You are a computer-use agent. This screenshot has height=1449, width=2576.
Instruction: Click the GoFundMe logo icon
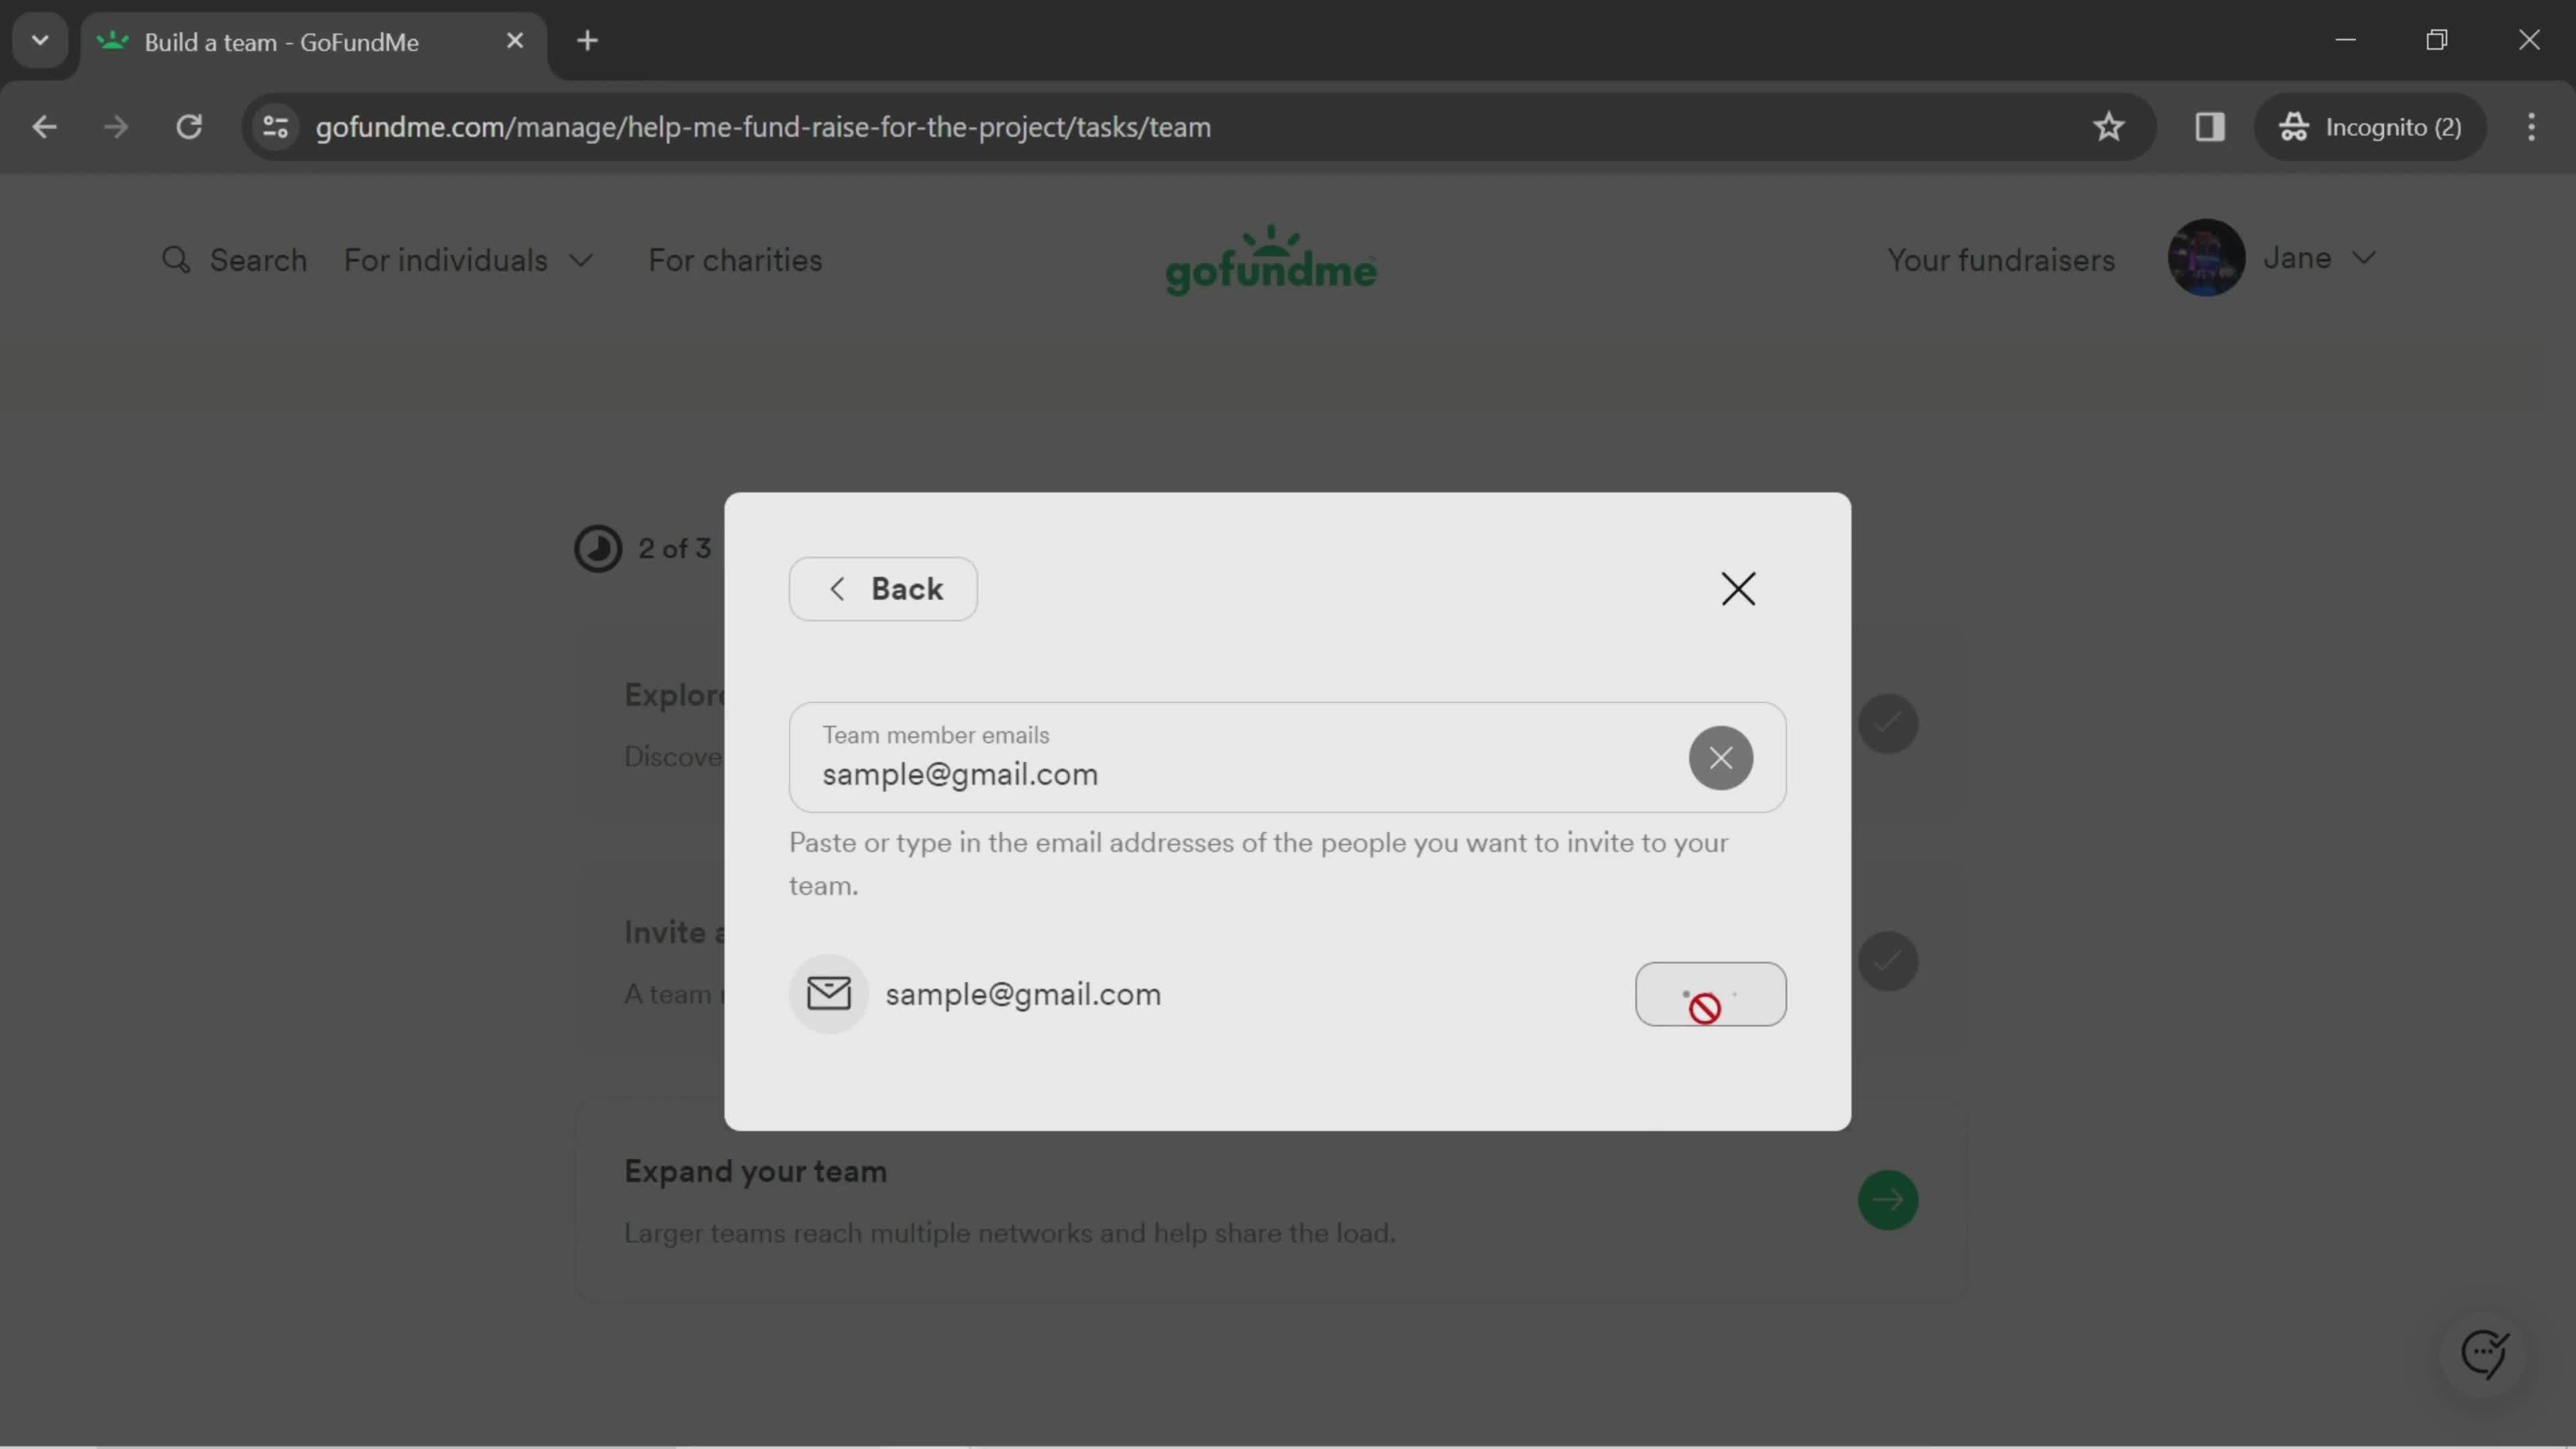[1271, 260]
